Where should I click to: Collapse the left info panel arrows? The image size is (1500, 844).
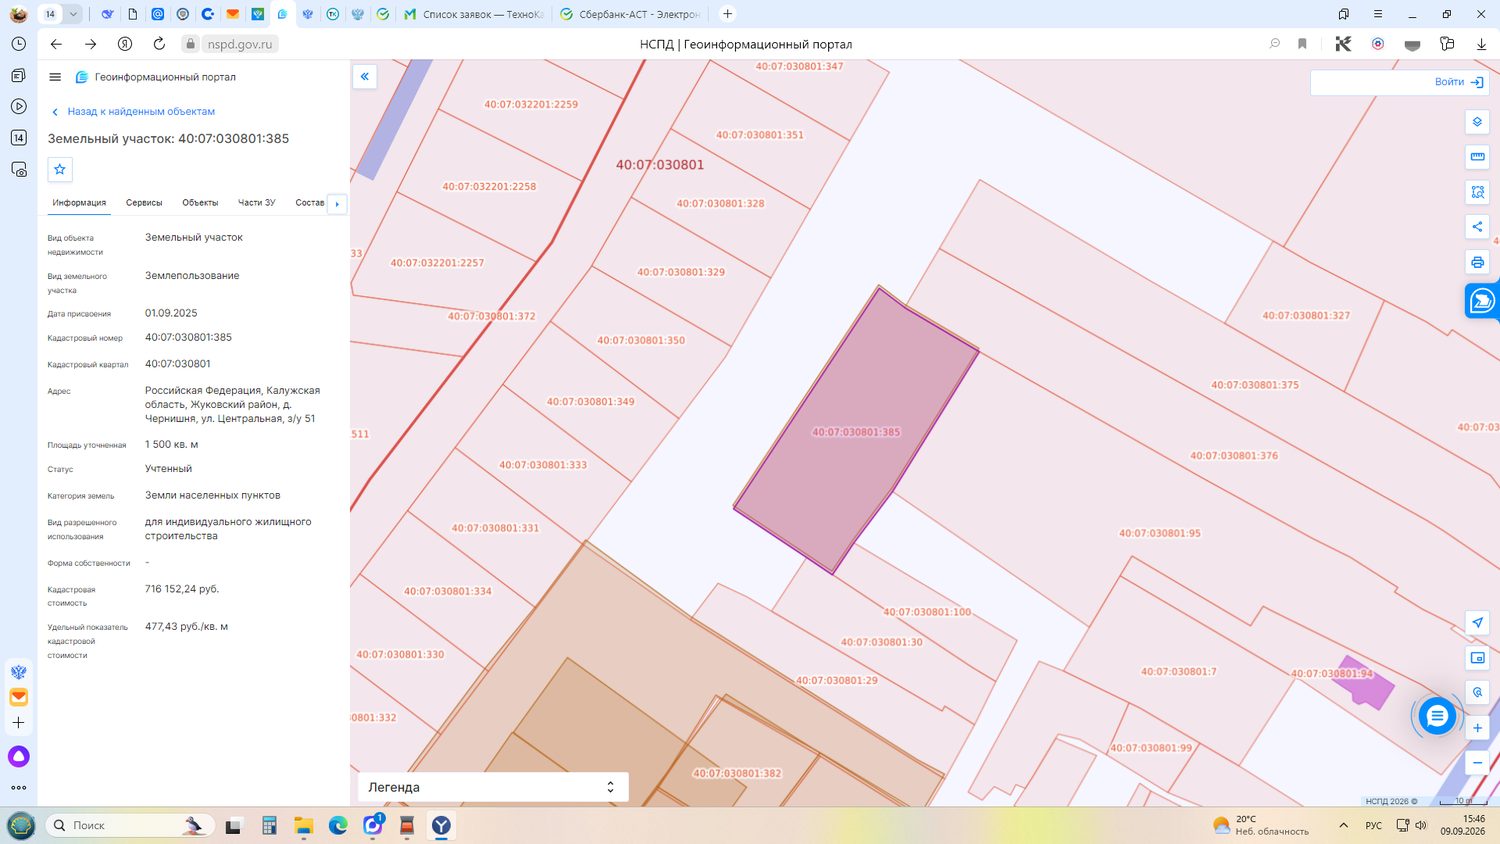point(365,76)
